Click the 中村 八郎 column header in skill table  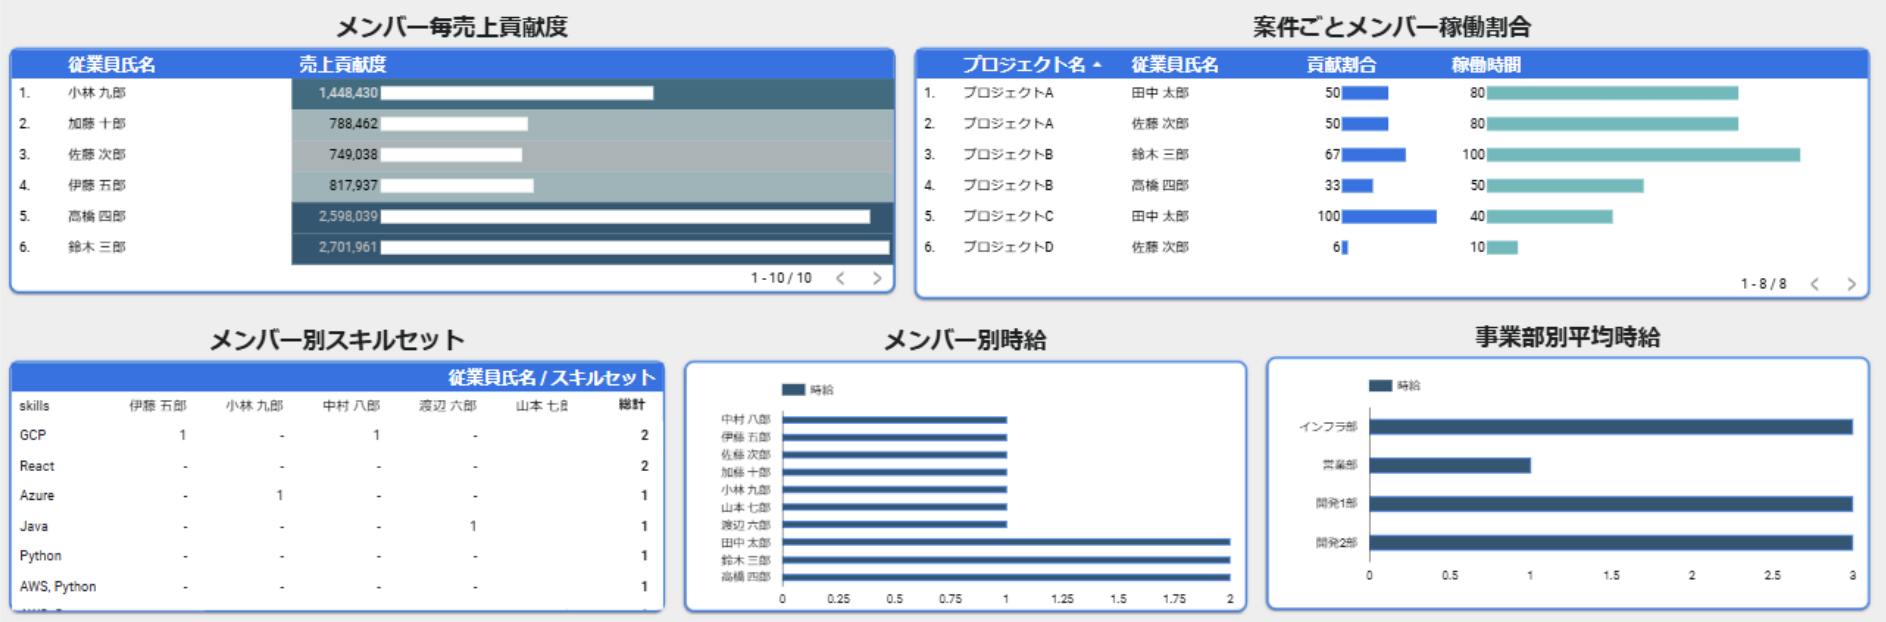pos(351,405)
